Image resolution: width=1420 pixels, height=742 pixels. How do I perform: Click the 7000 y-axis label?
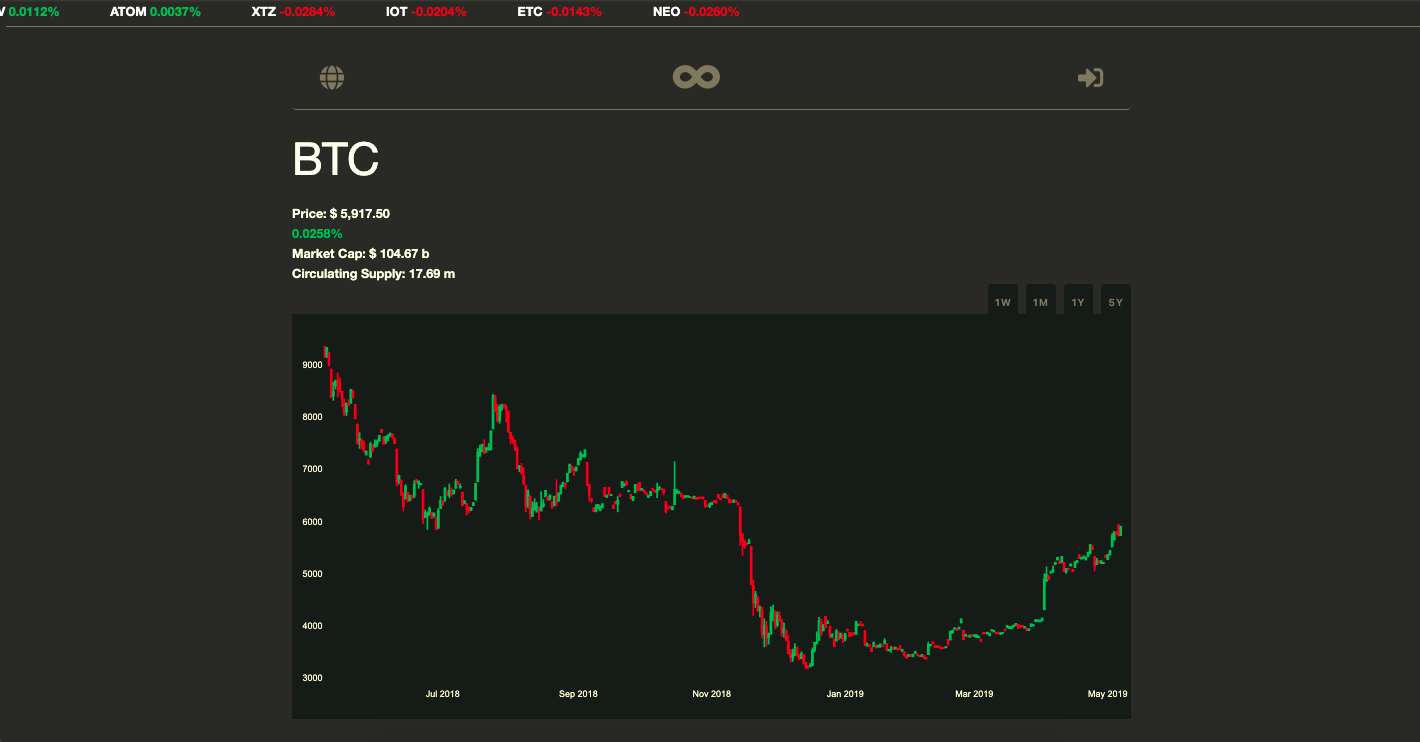point(311,469)
